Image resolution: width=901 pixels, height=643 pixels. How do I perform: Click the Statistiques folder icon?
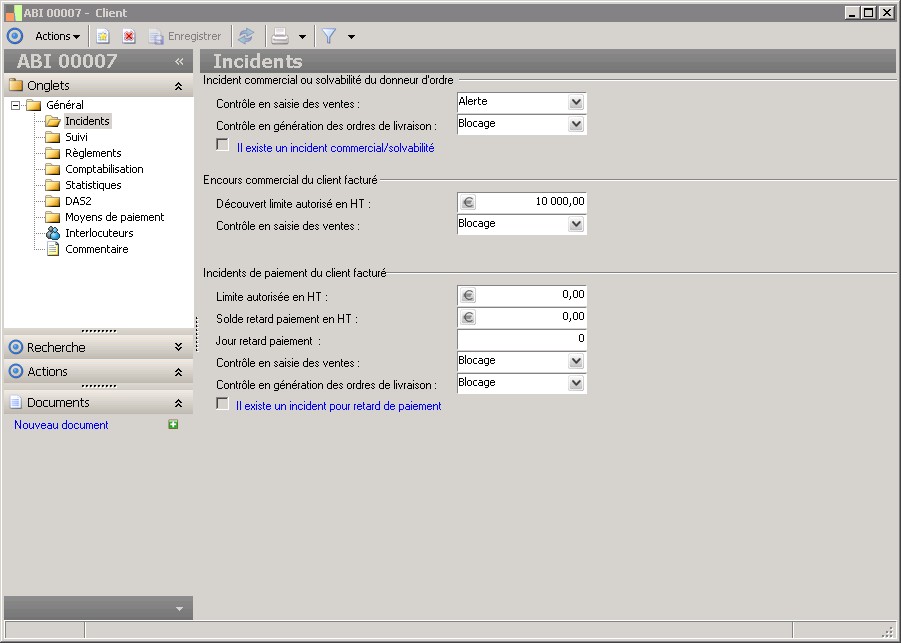coord(53,185)
